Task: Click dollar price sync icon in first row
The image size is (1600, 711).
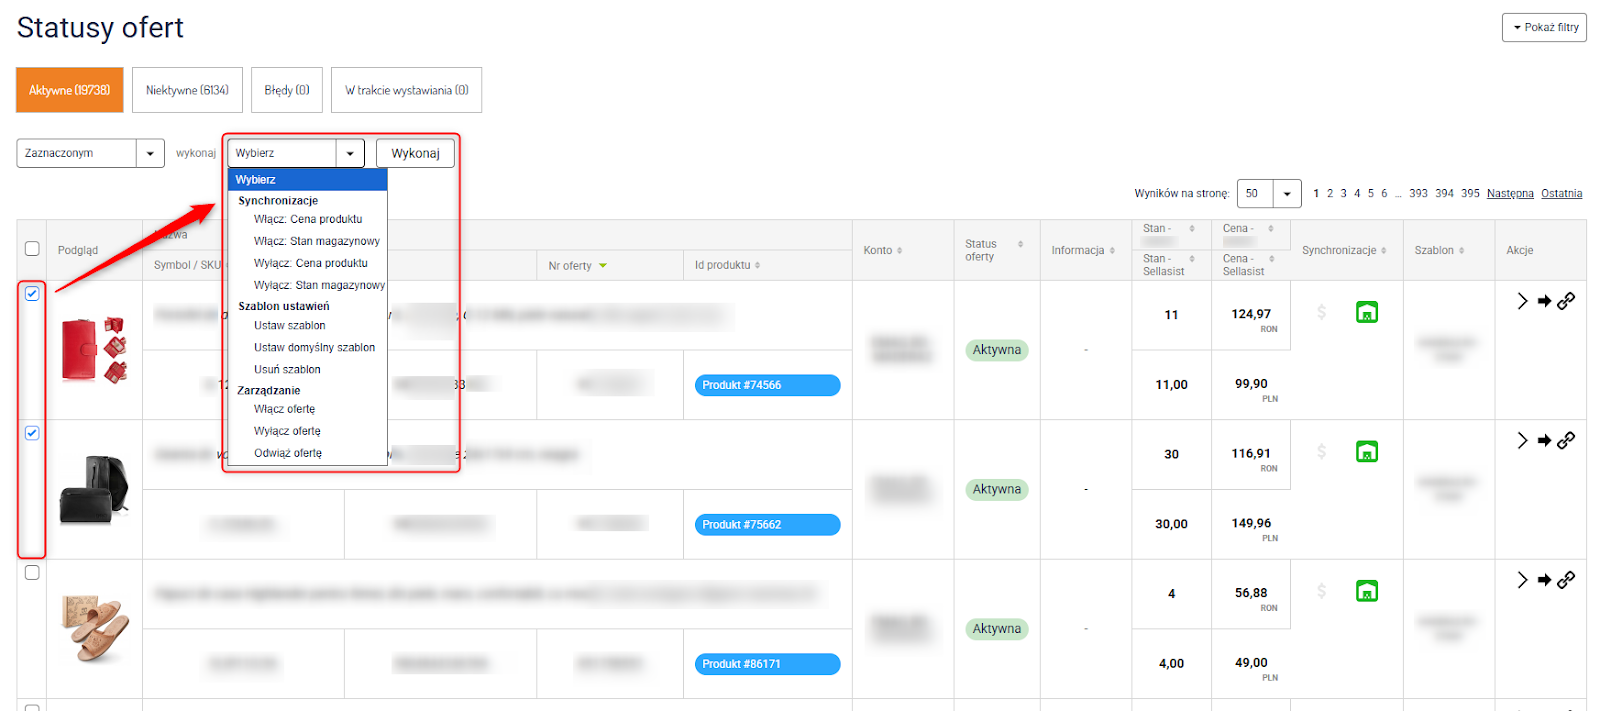Action: coord(1321,313)
